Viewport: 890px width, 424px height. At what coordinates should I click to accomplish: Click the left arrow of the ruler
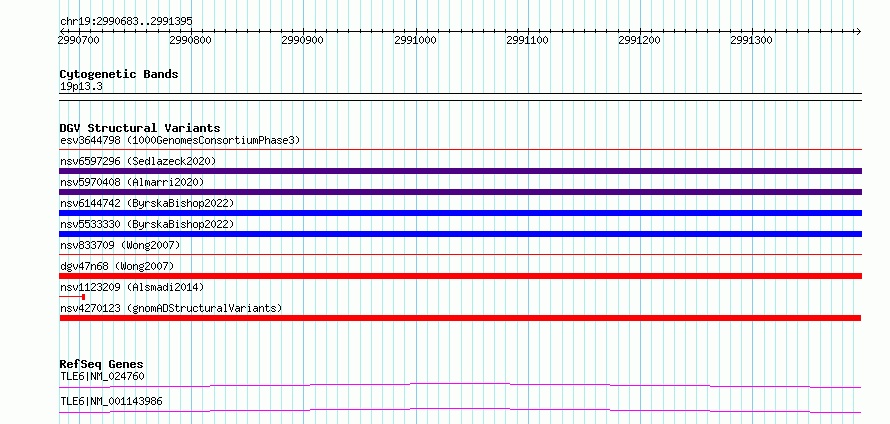[62, 31]
